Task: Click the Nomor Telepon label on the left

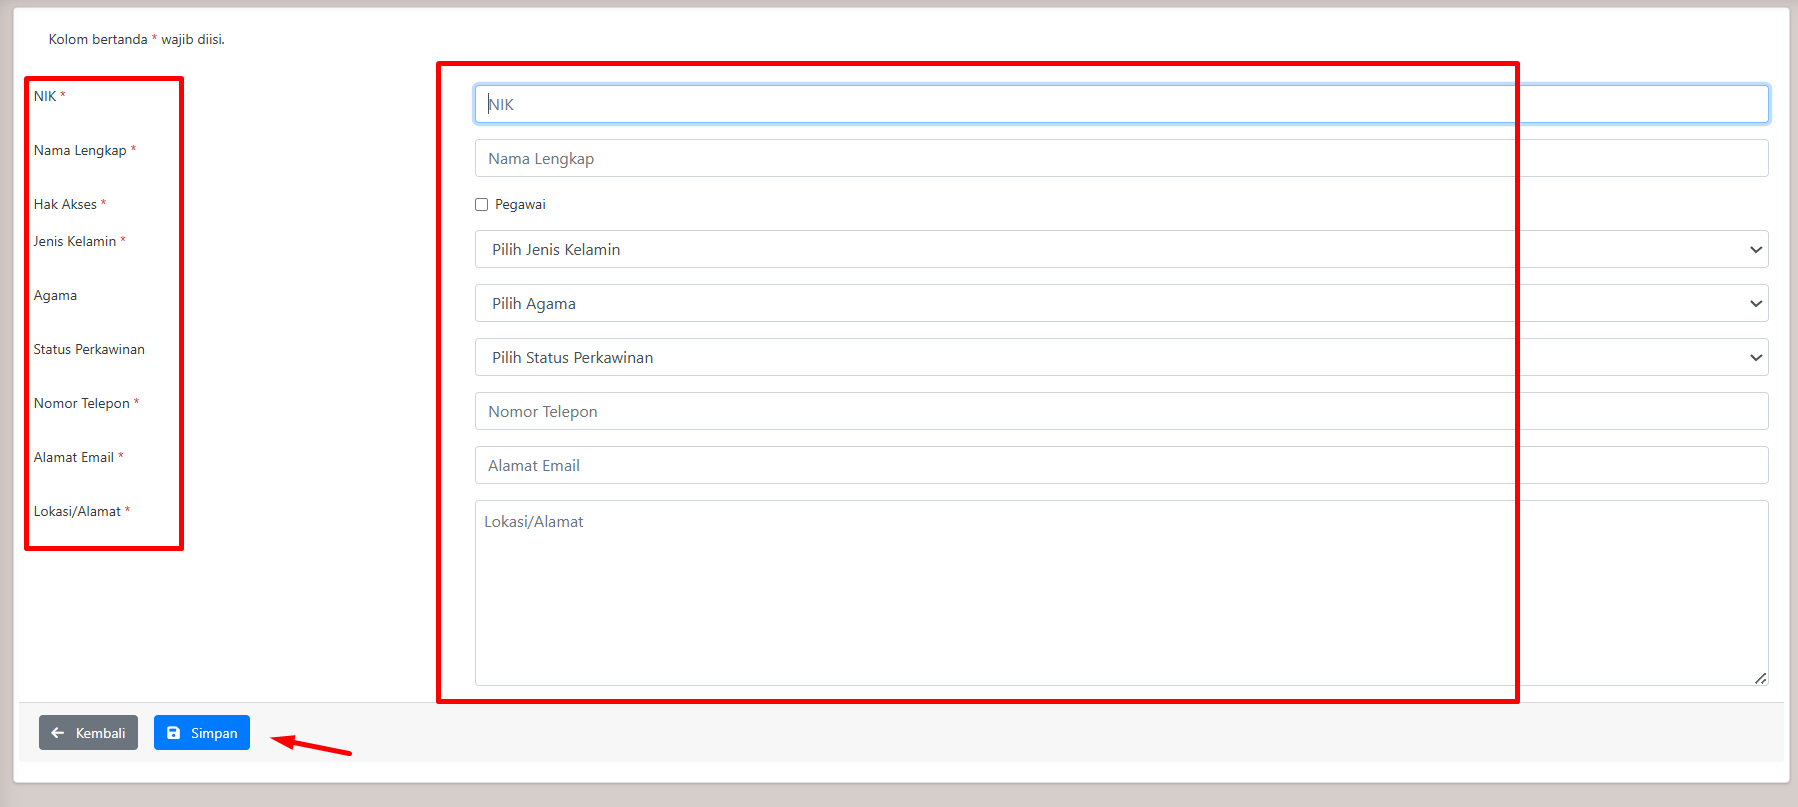Action: (82, 404)
